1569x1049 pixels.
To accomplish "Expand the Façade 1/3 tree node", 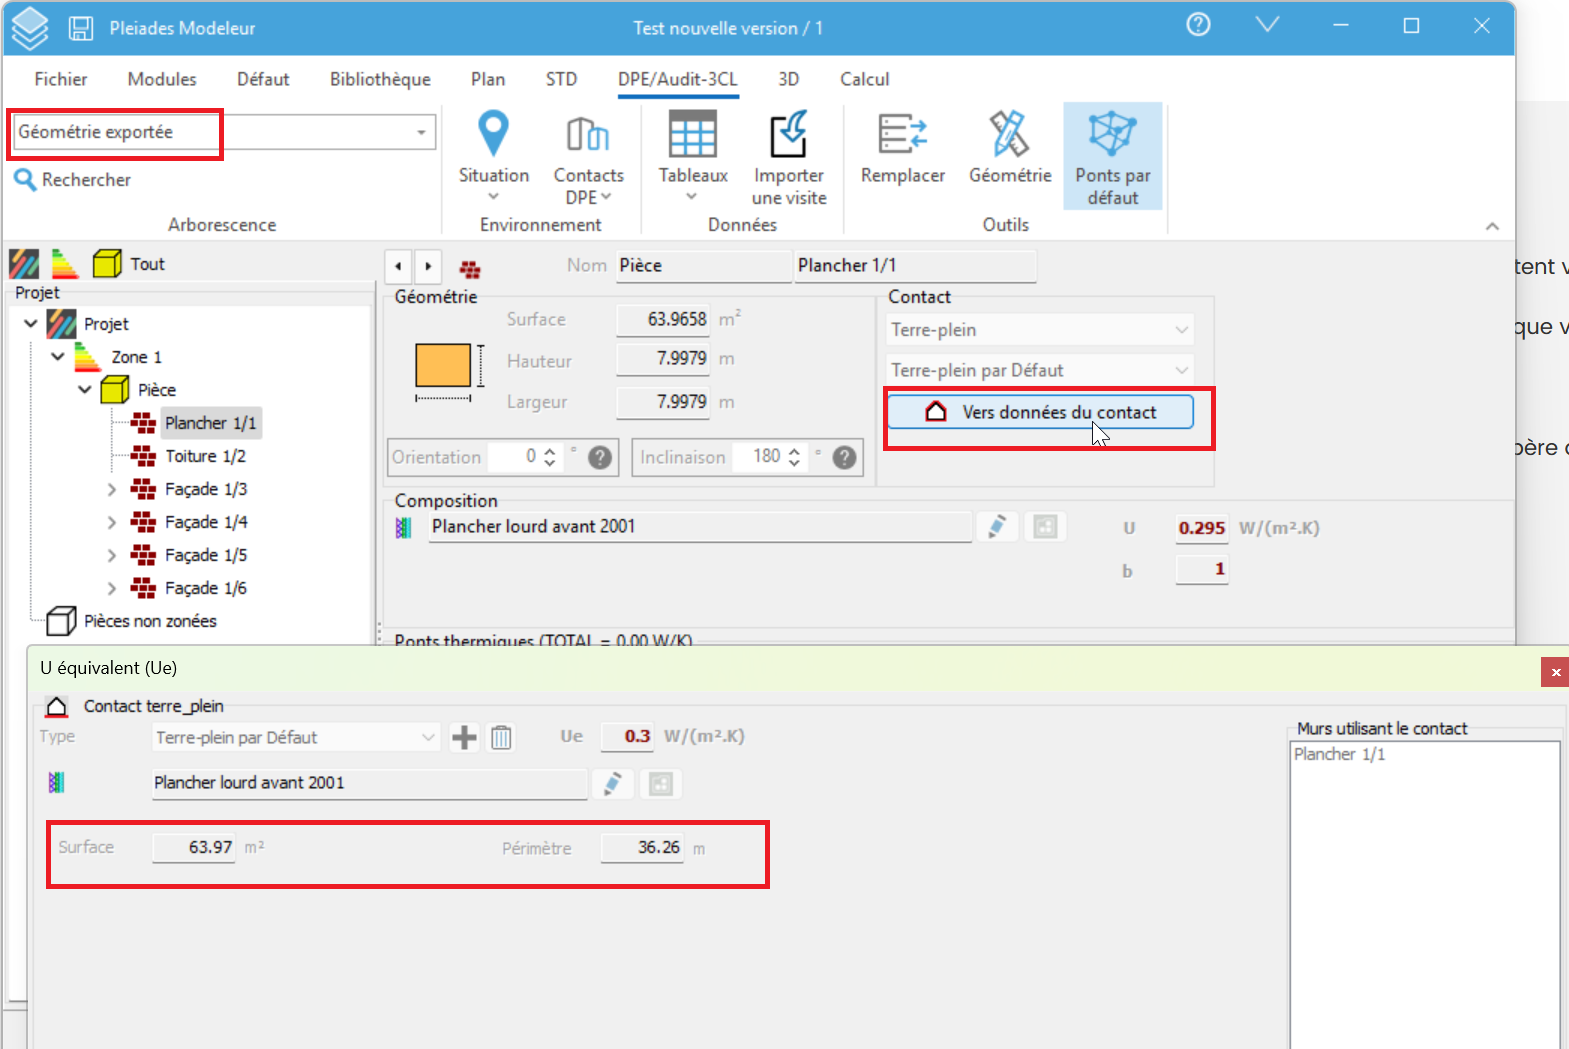I will (x=112, y=490).
